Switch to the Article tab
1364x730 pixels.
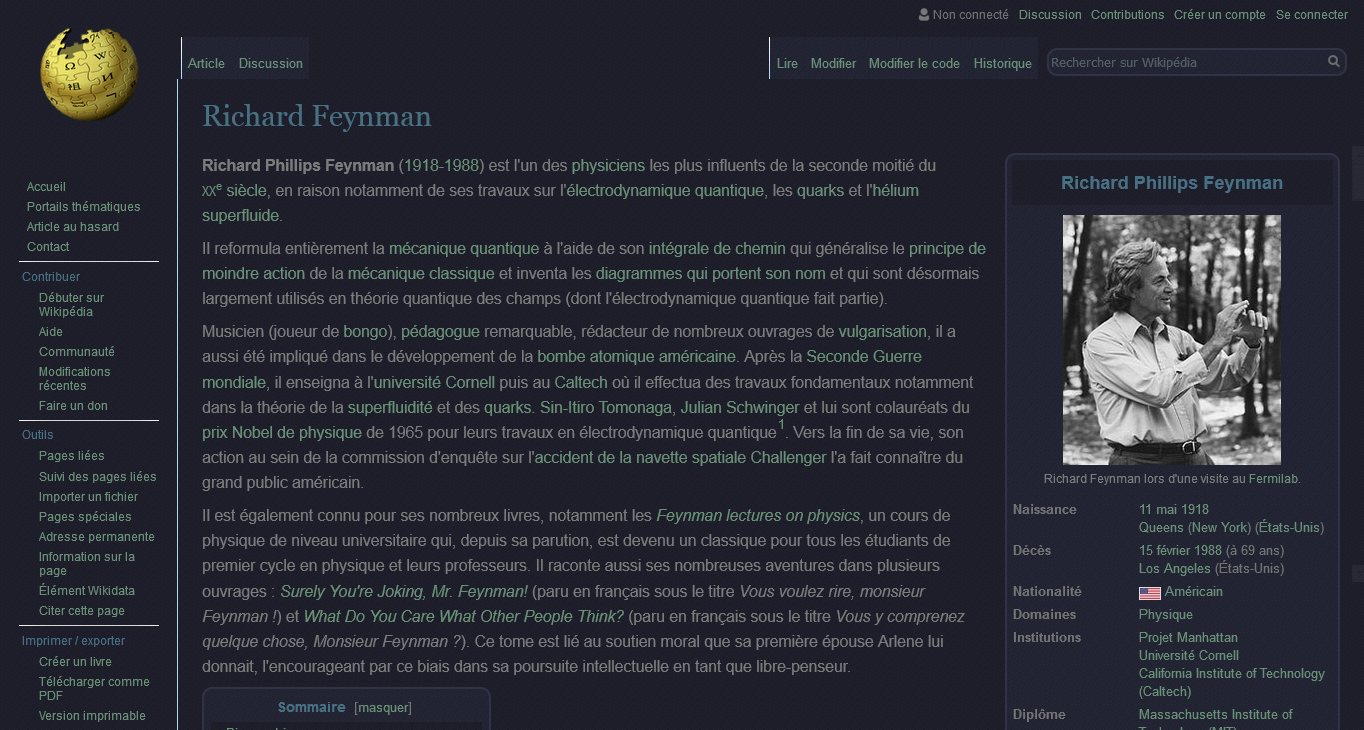(206, 63)
